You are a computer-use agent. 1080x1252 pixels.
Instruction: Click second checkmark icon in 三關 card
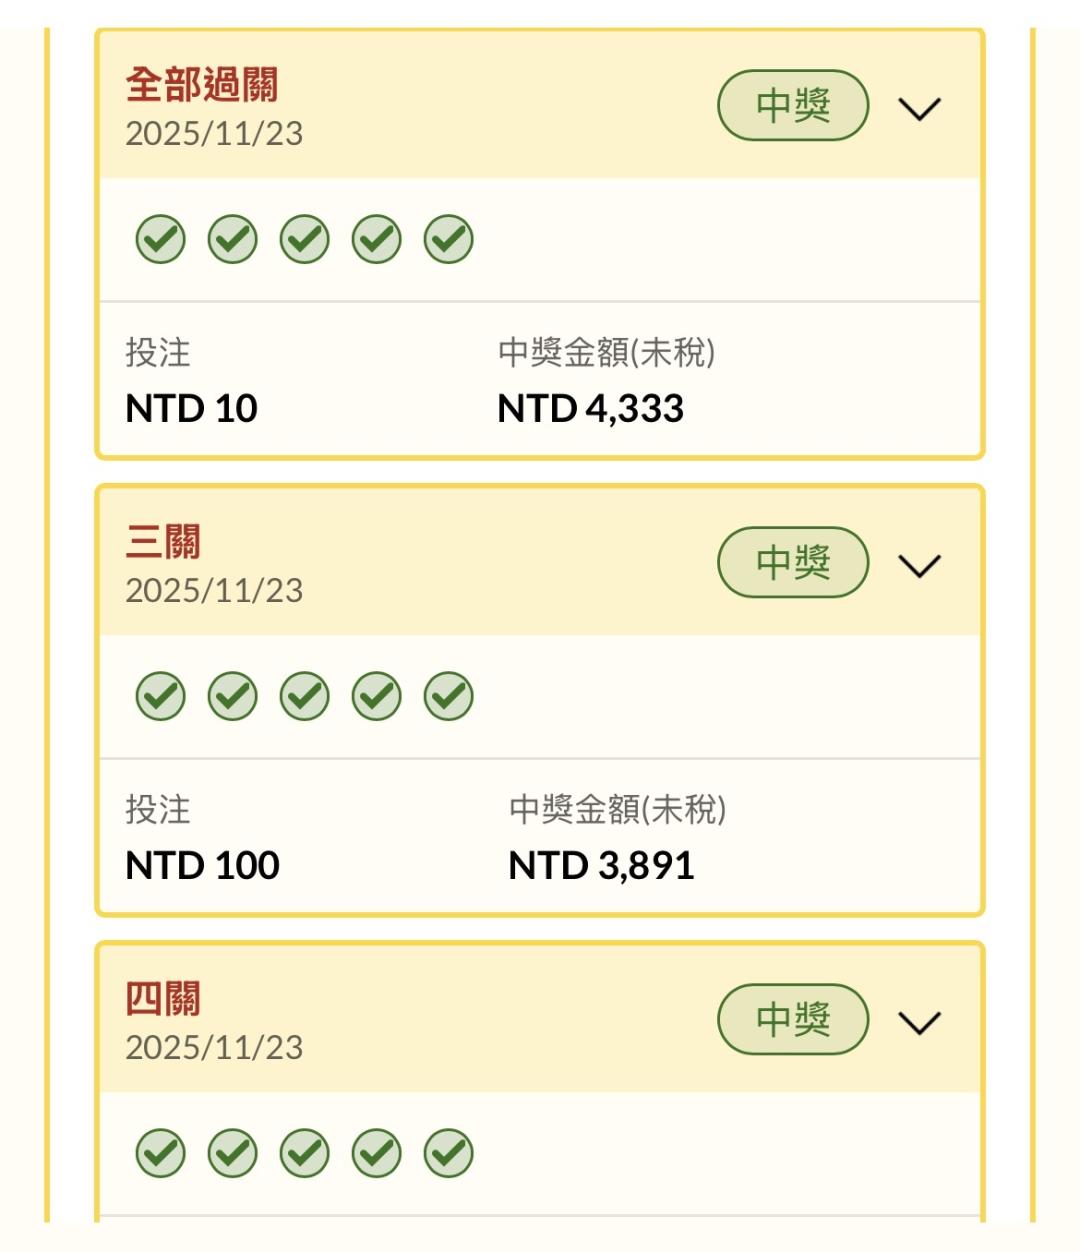click(x=233, y=696)
